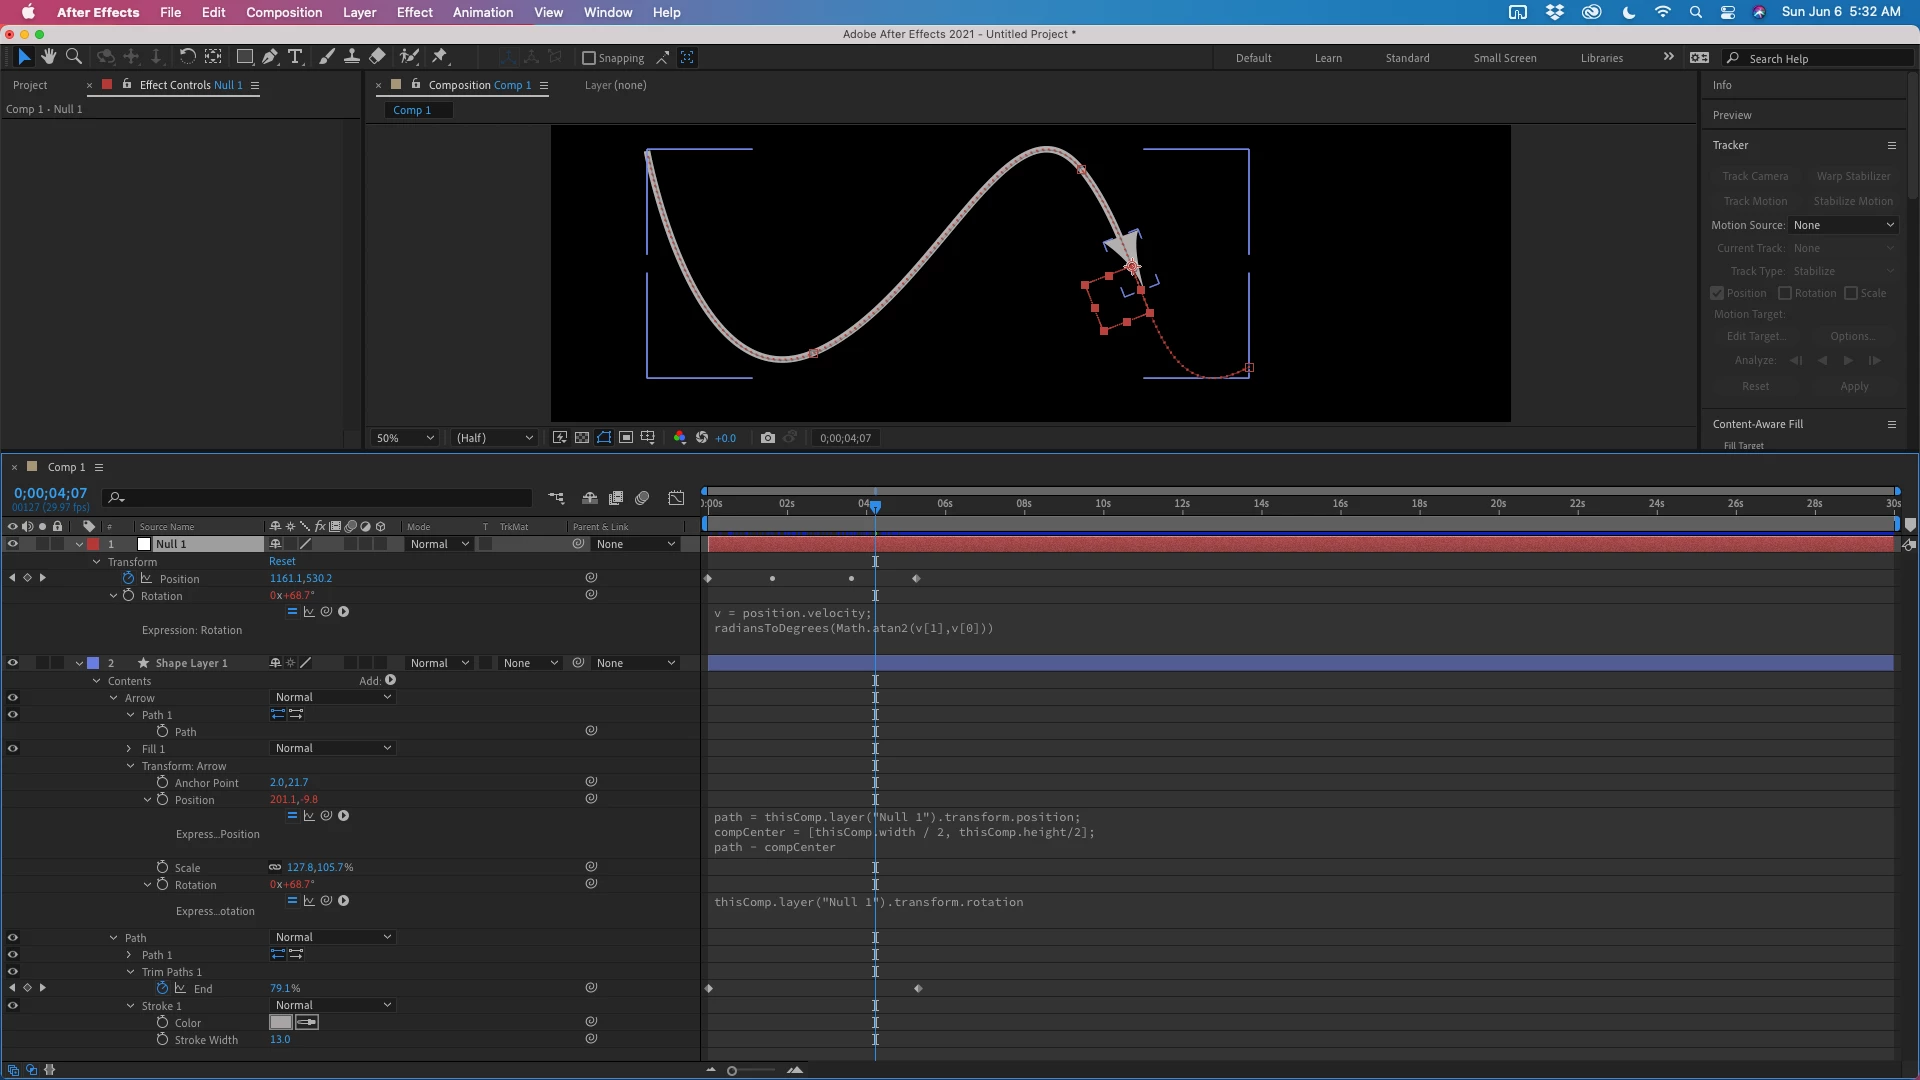Open the Stroke 1 color swatch
Image resolution: width=1920 pixels, height=1080 pixels.
coord(280,1022)
